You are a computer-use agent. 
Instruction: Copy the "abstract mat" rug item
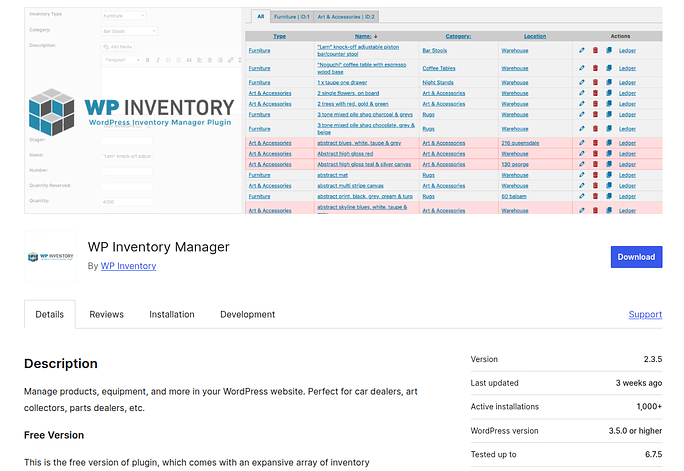tap(609, 175)
